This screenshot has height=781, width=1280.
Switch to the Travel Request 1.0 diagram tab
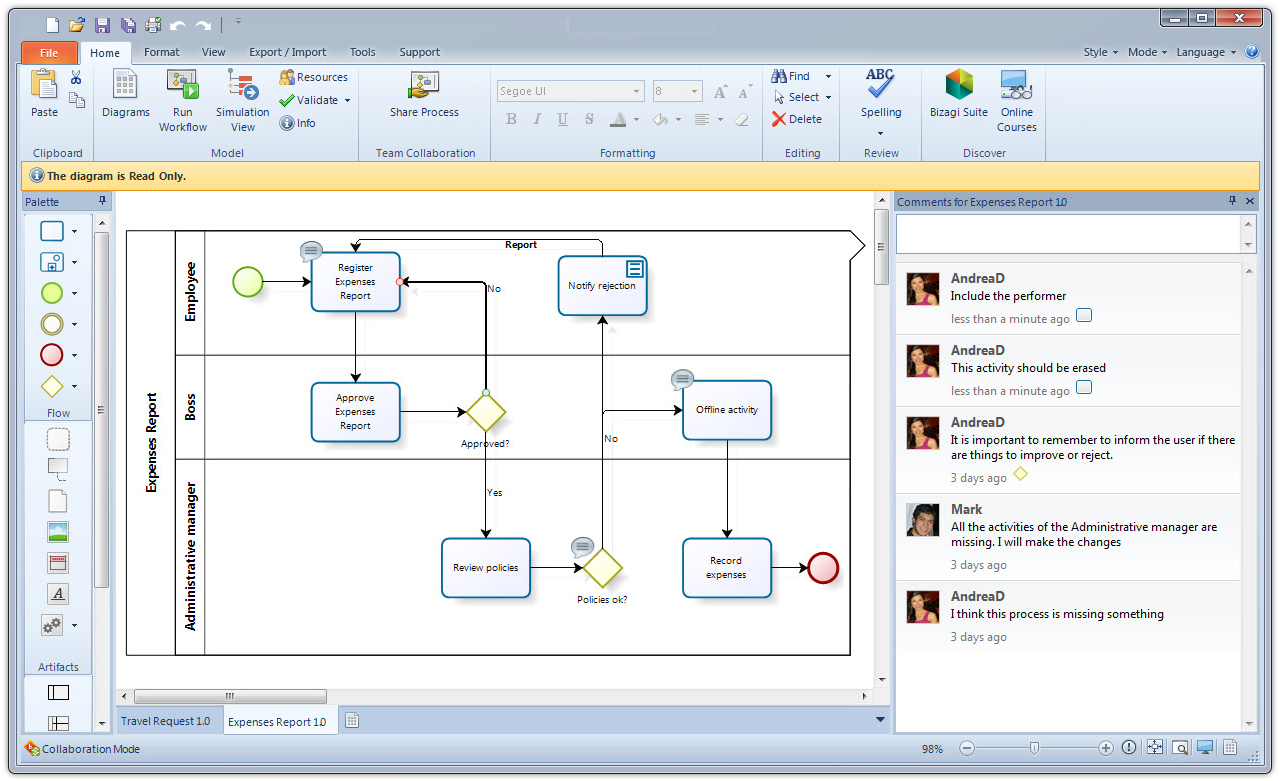(x=166, y=721)
